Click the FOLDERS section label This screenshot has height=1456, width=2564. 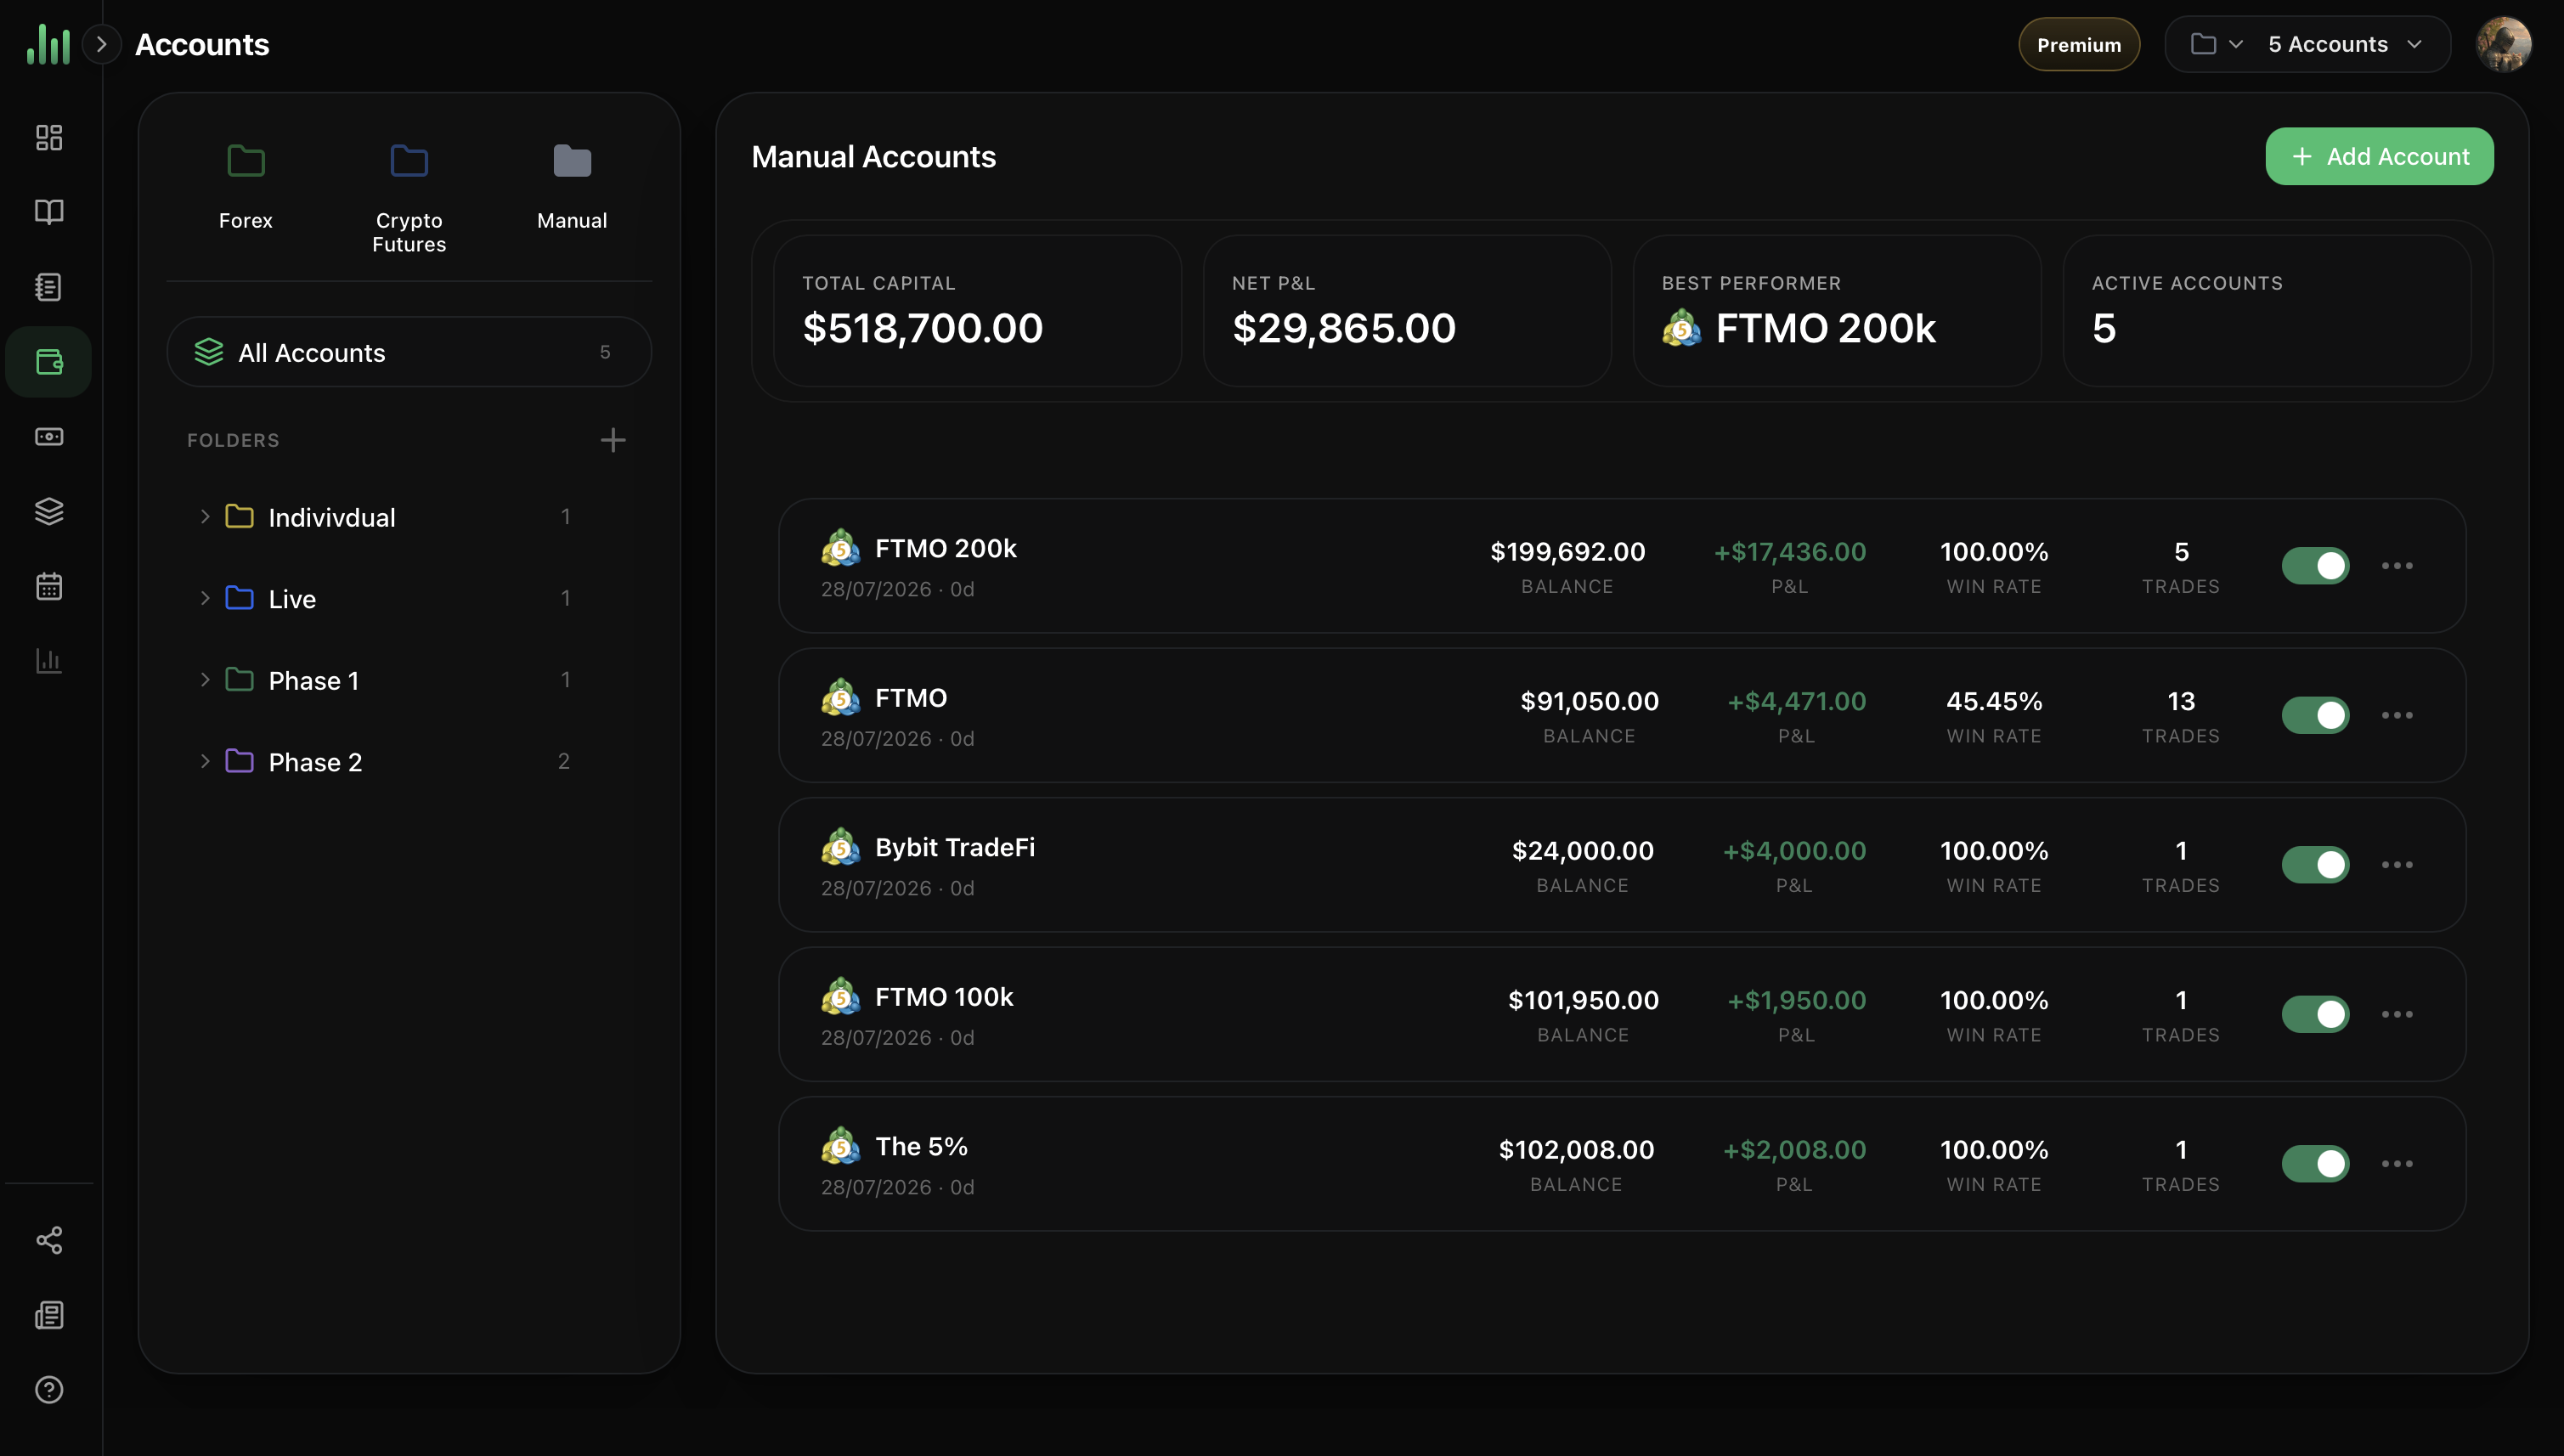coord(233,440)
